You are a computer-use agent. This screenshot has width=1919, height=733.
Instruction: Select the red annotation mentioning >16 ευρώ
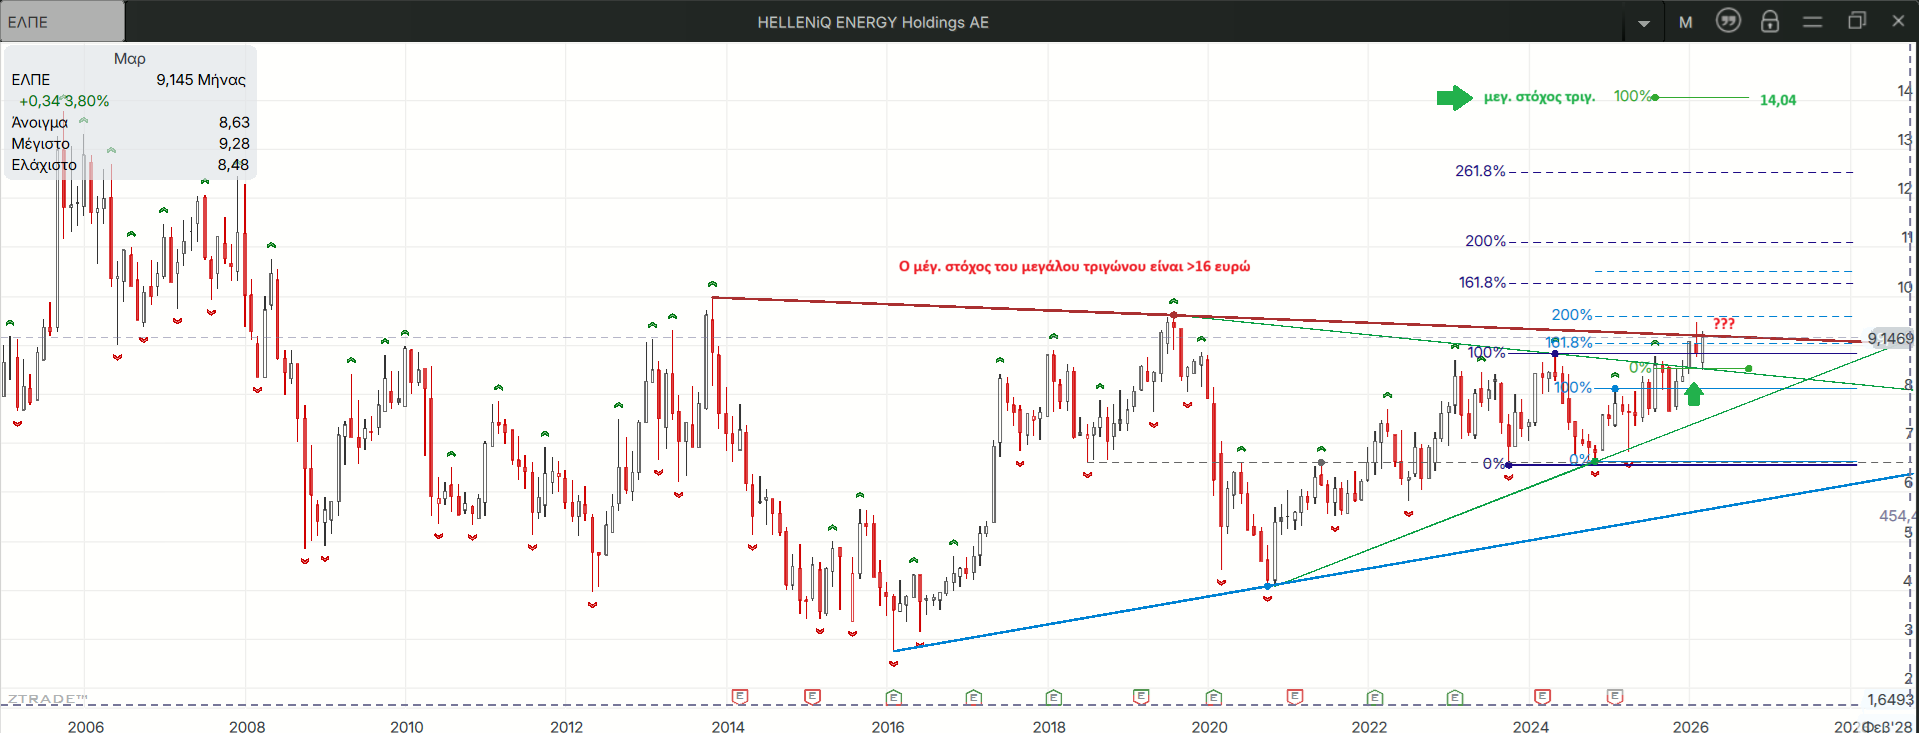[1074, 266]
